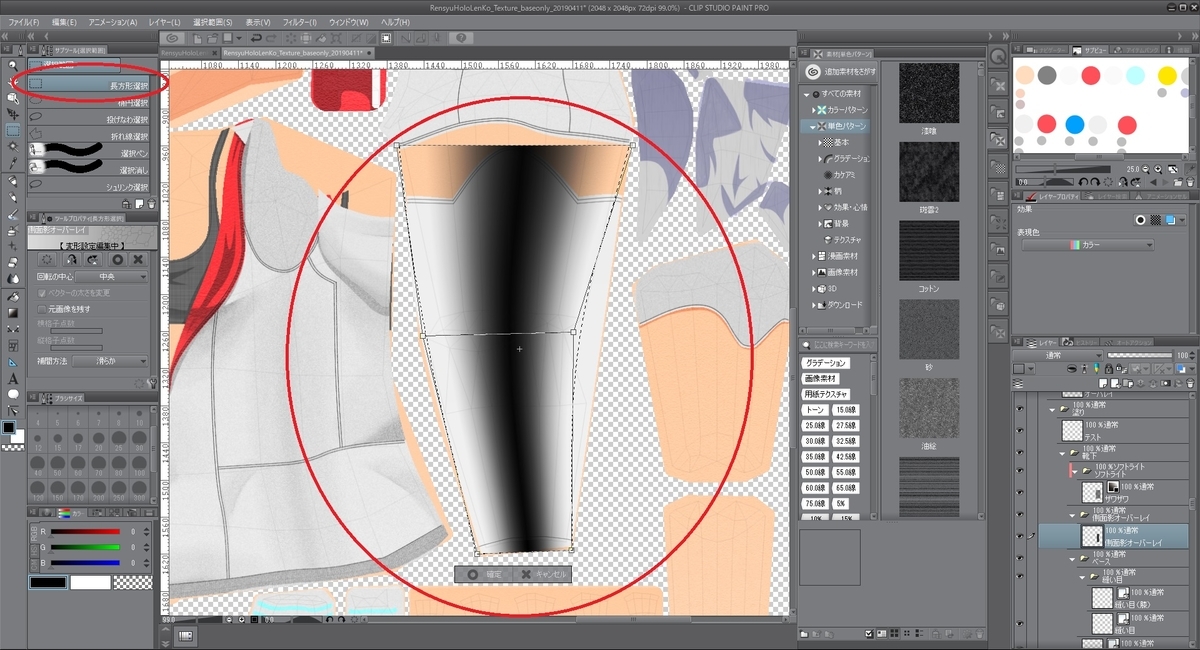
Task: Click the 用紙テクスチャ tag button
Action: point(826,394)
